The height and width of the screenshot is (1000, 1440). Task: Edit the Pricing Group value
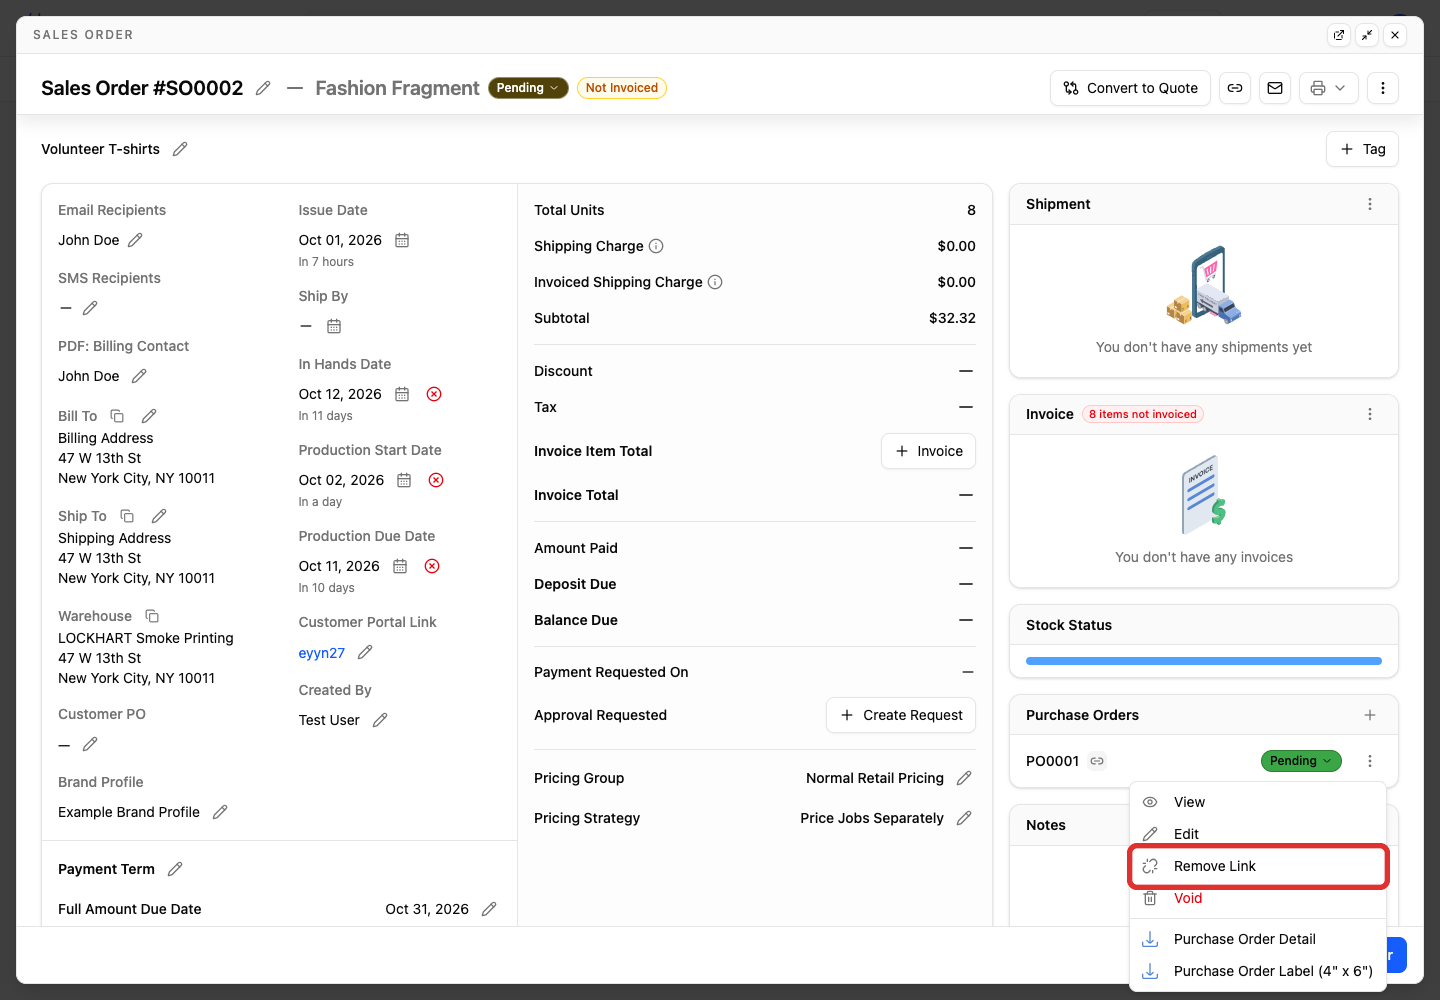964,778
